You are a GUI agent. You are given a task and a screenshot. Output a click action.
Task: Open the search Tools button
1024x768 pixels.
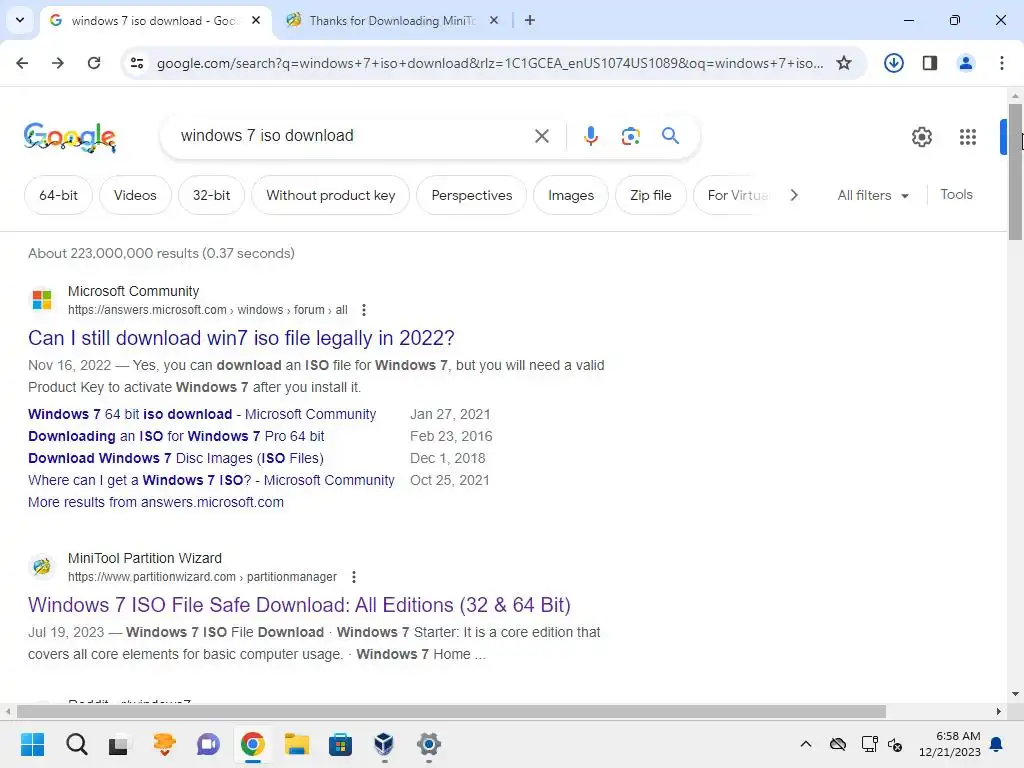pos(956,195)
